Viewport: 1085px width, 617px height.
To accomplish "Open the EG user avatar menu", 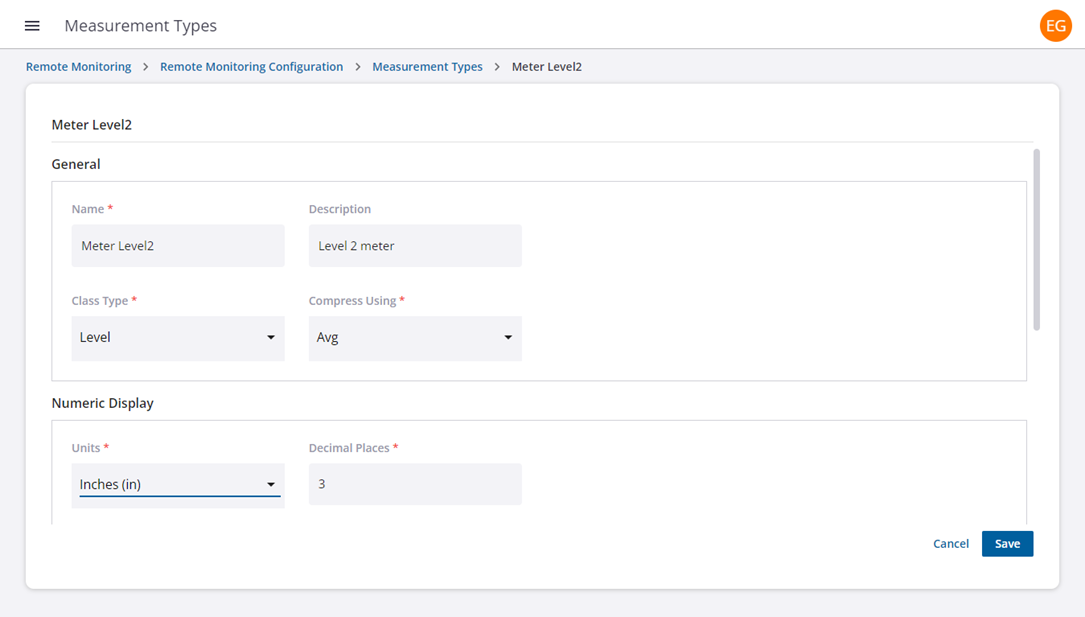I will pos(1055,25).
